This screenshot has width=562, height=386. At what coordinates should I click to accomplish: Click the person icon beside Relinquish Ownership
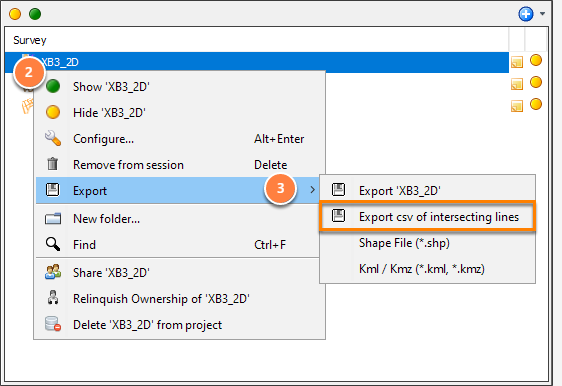(x=53, y=298)
